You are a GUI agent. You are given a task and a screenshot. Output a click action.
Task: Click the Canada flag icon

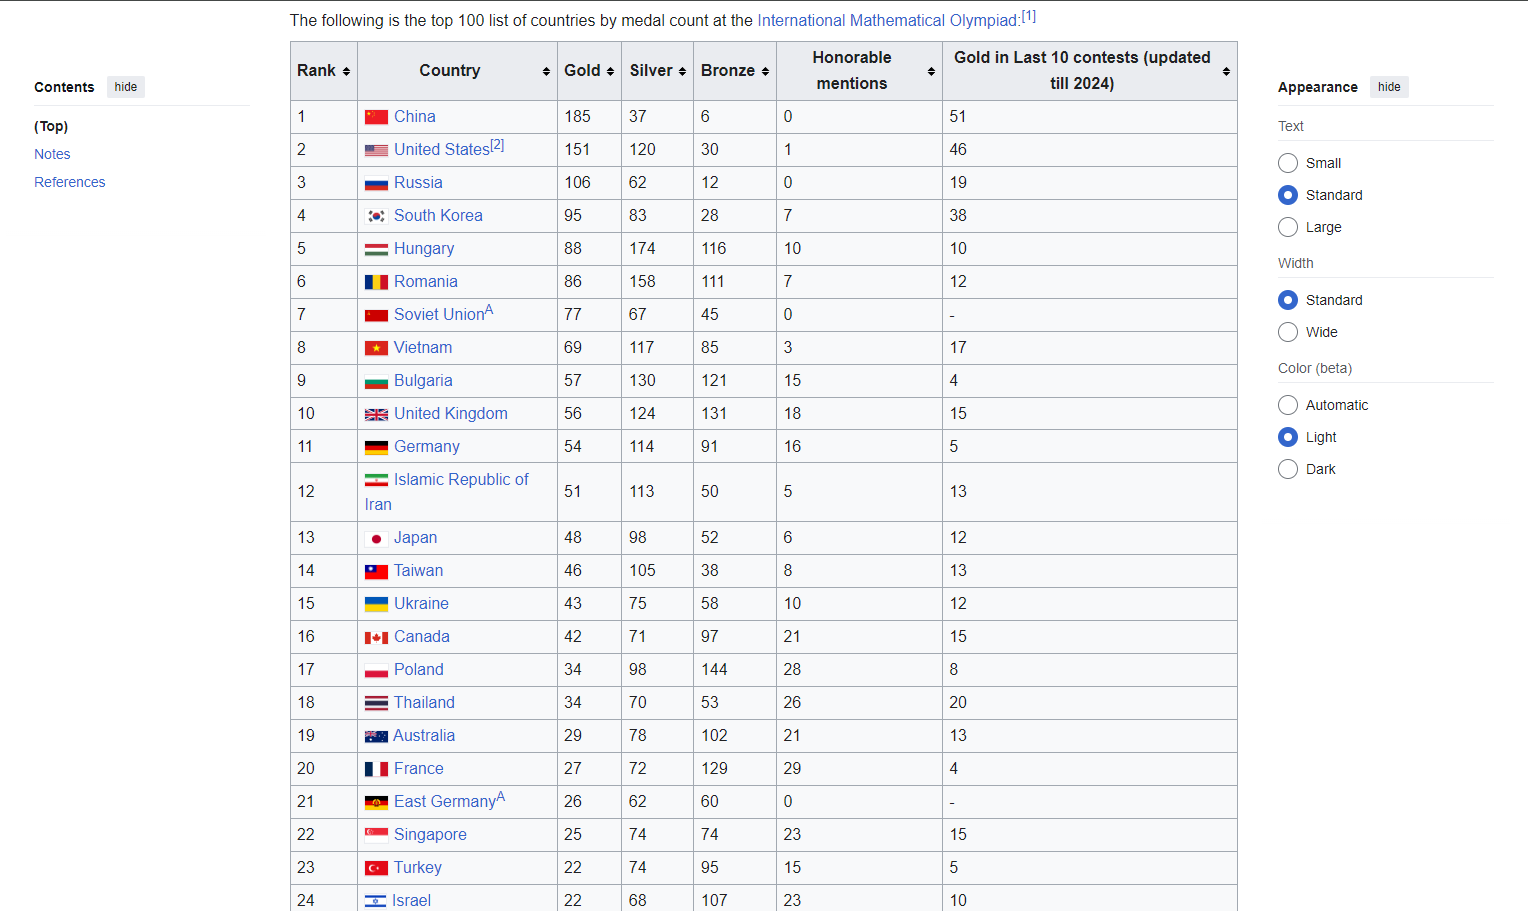[x=376, y=637]
